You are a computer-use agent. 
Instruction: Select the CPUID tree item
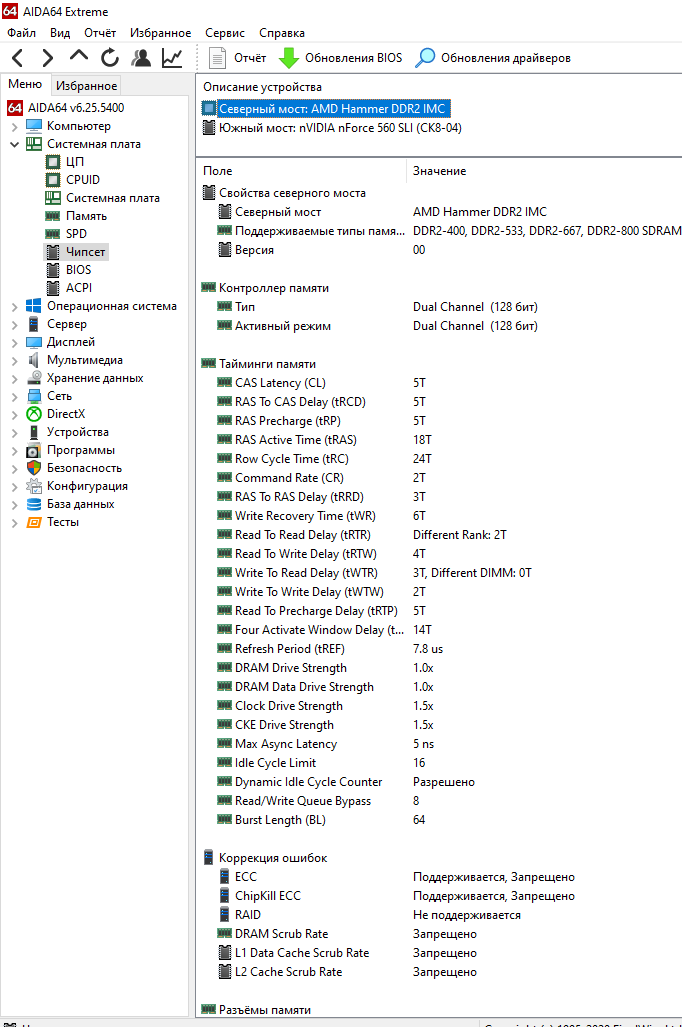point(83,179)
